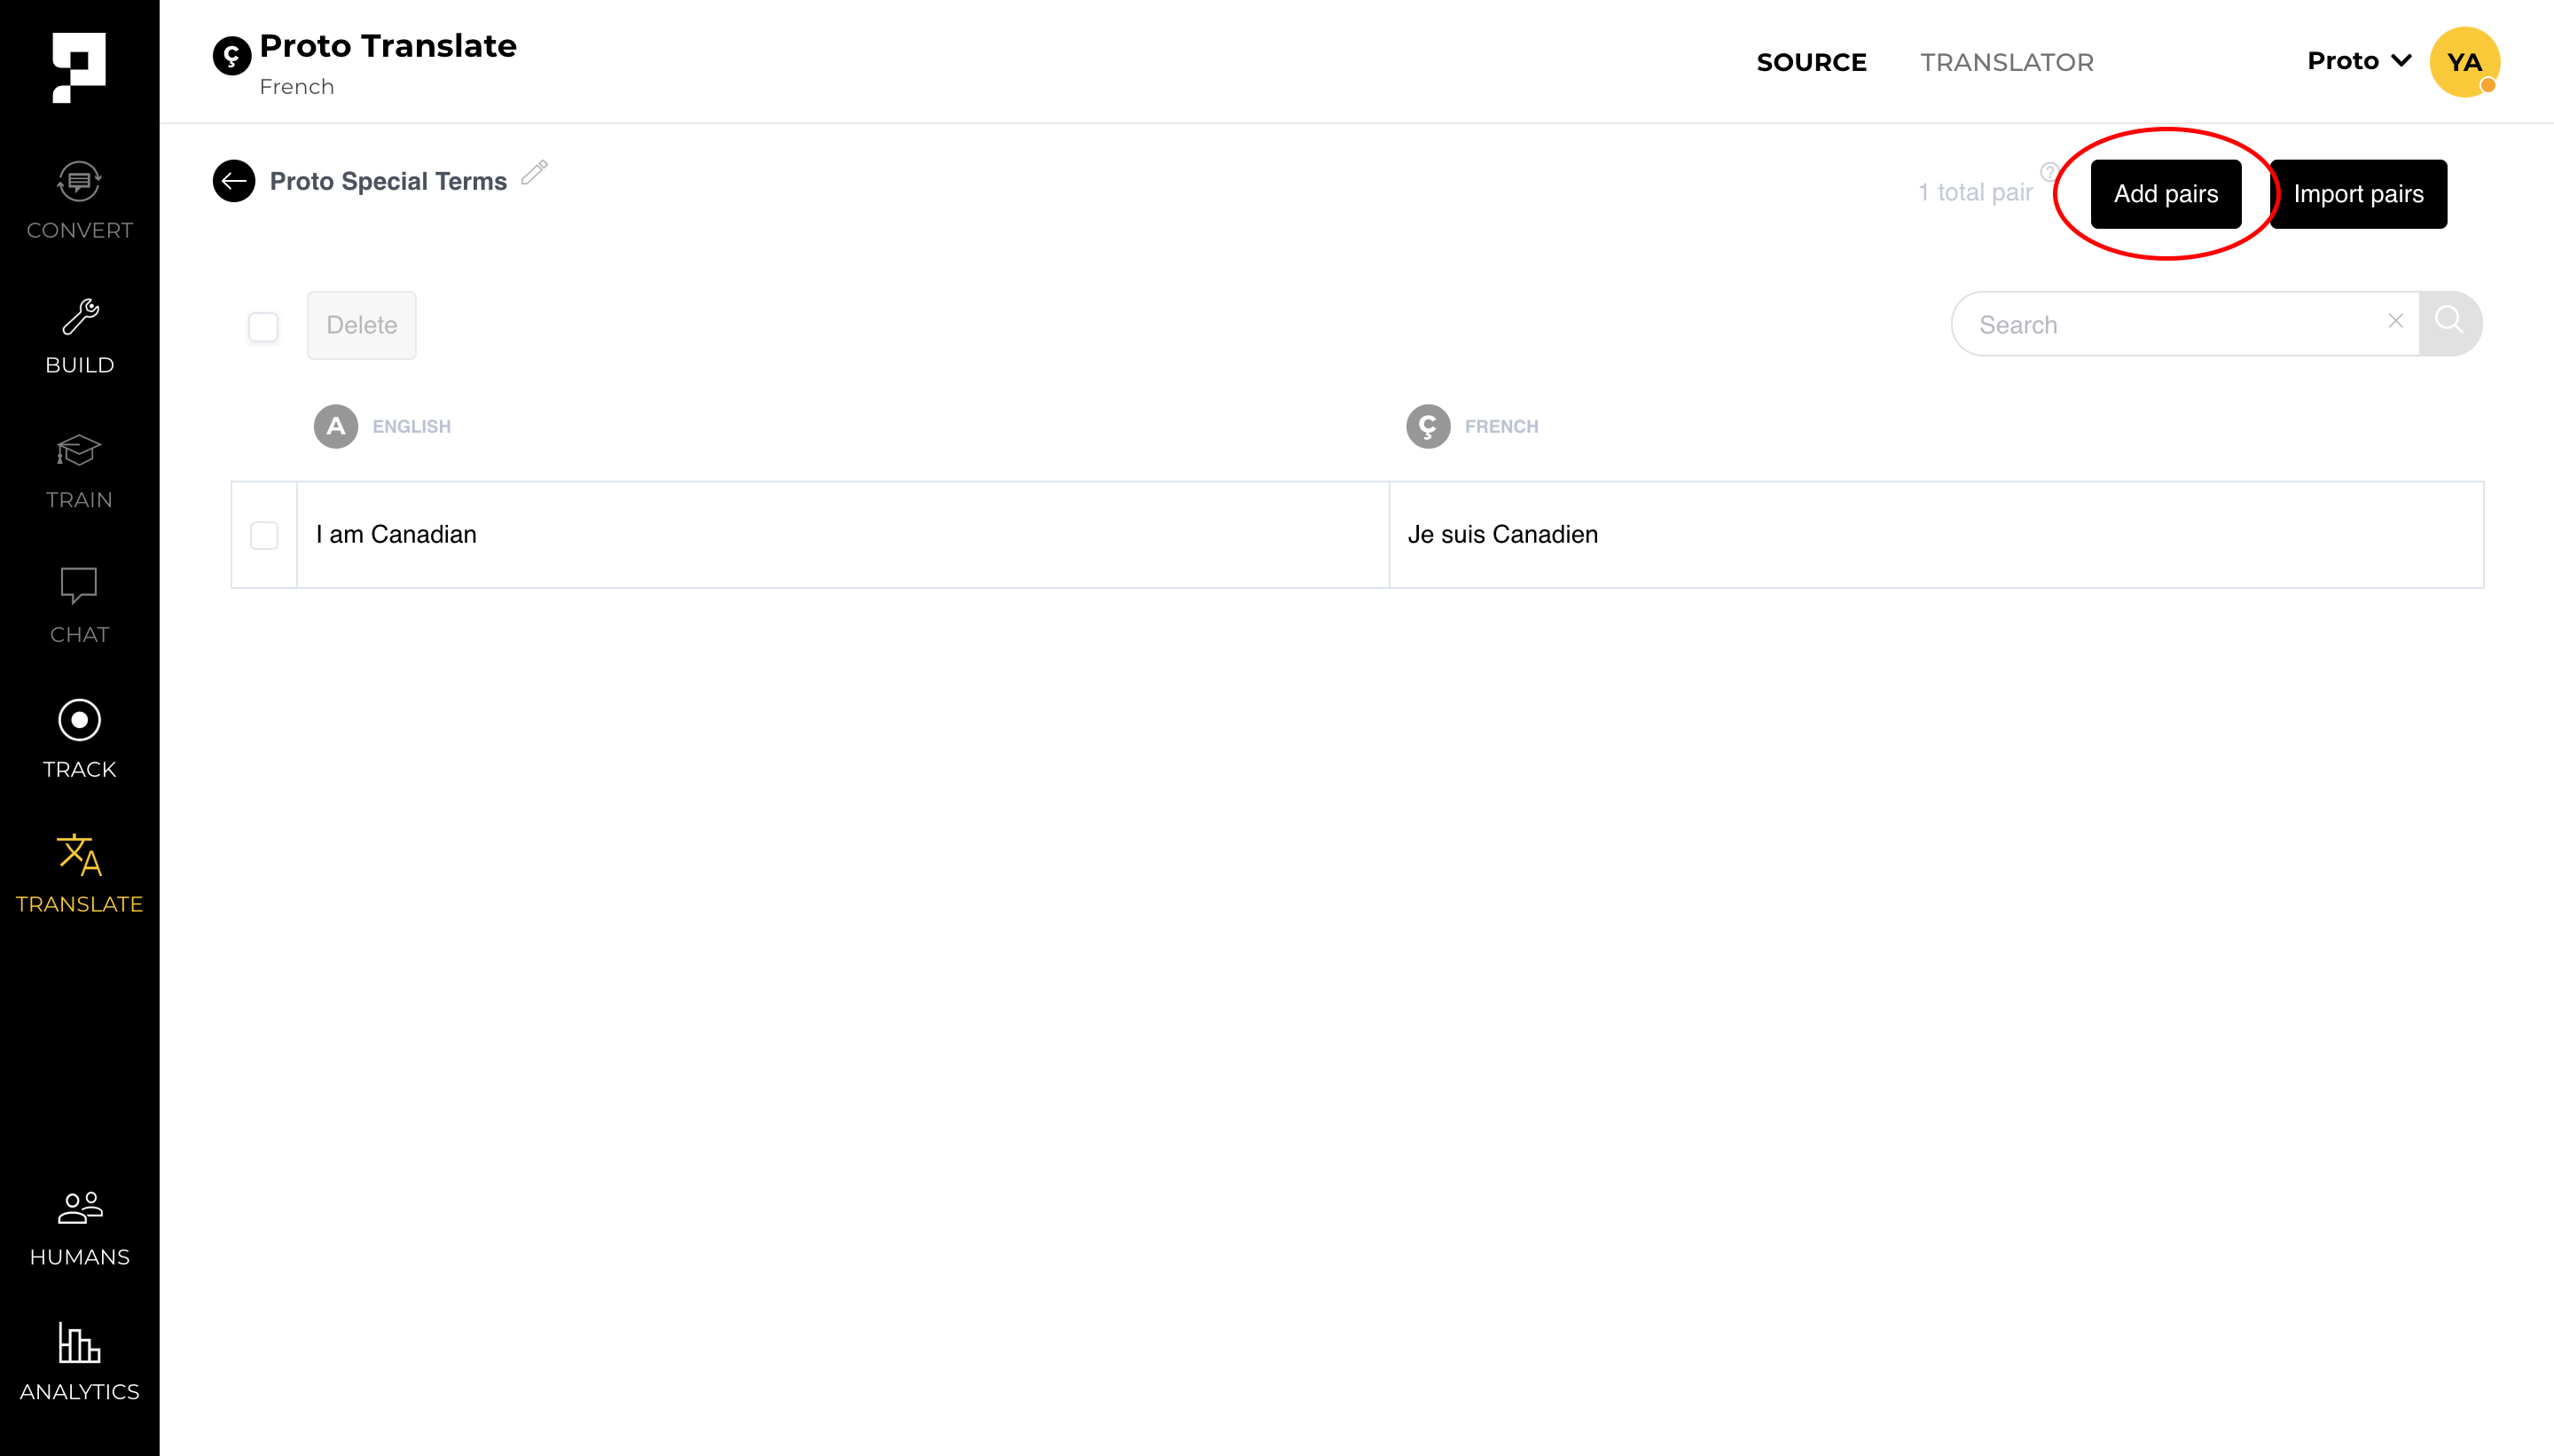Viewport: 2554px width, 1456px height.
Task: Open the Convert section in sidebar
Action: [79, 201]
